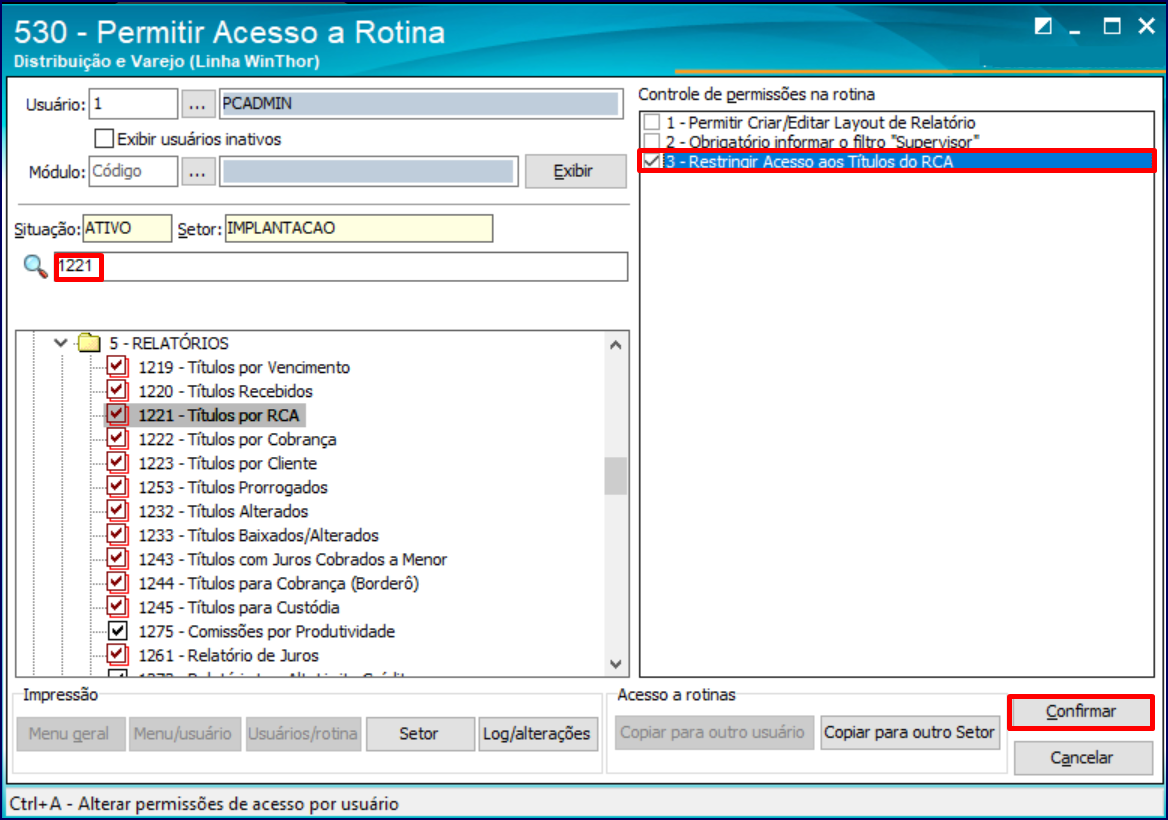Image resolution: width=1168 pixels, height=820 pixels.
Task: Click the window restore-down icon in title bar
Action: [x=1043, y=27]
